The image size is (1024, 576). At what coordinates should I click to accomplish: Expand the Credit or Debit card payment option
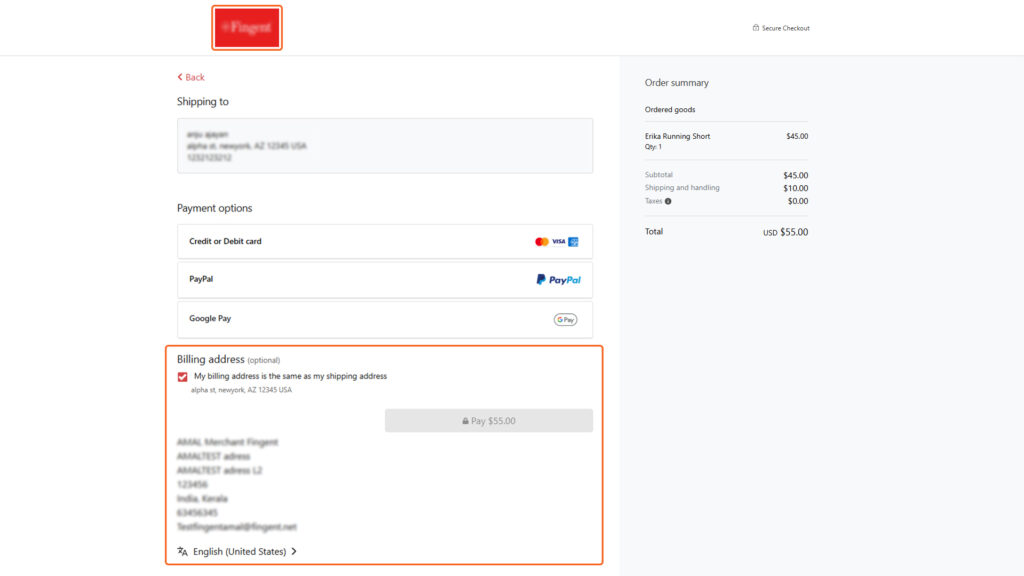(385, 241)
